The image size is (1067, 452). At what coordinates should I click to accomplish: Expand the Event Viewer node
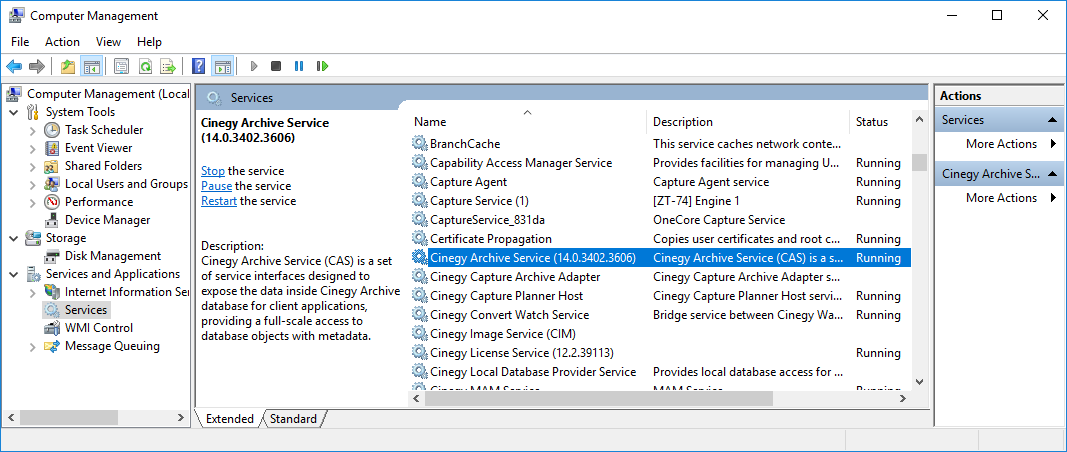pos(33,148)
